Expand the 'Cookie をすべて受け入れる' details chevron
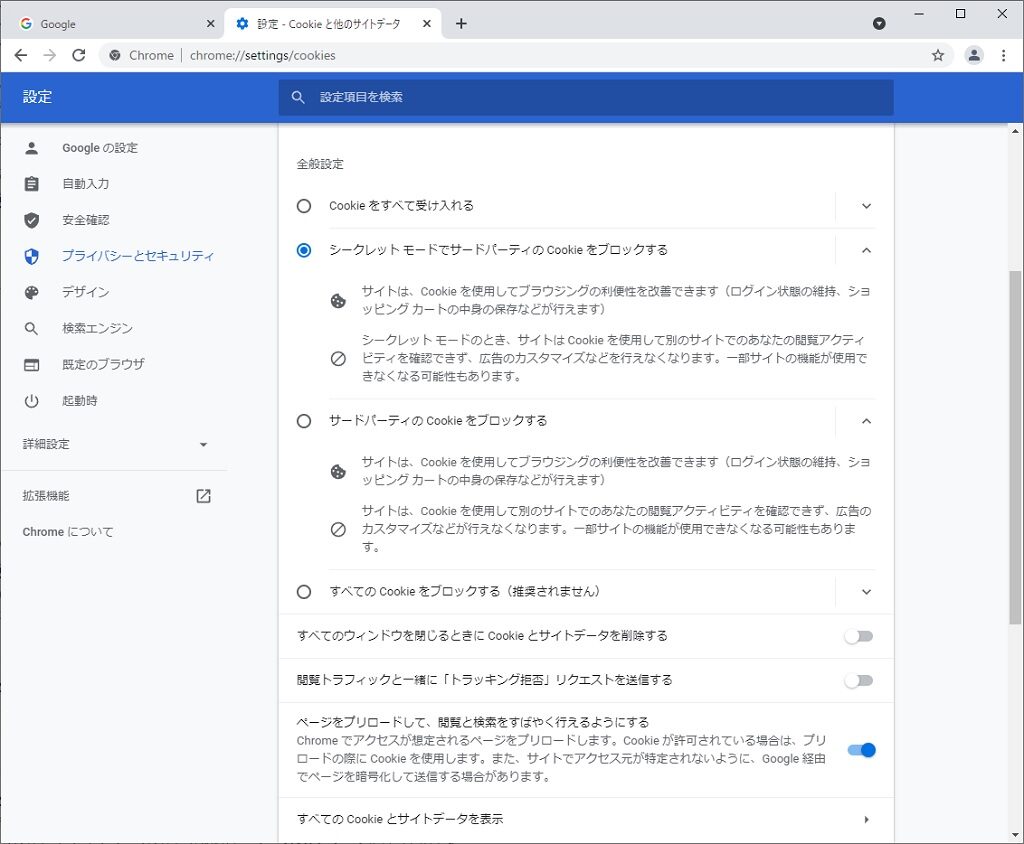 [866, 206]
